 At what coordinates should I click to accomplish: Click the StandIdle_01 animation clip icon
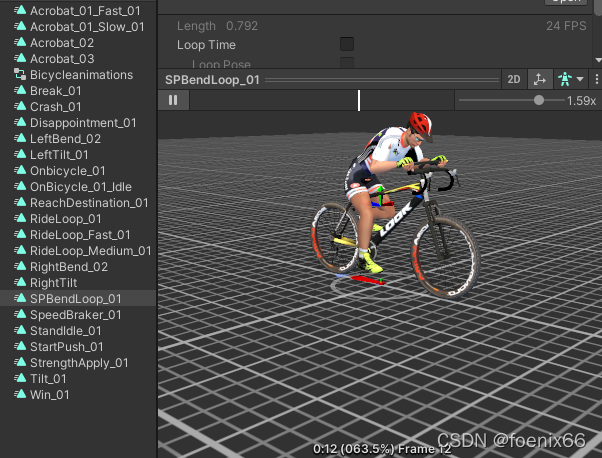click(20, 330)
